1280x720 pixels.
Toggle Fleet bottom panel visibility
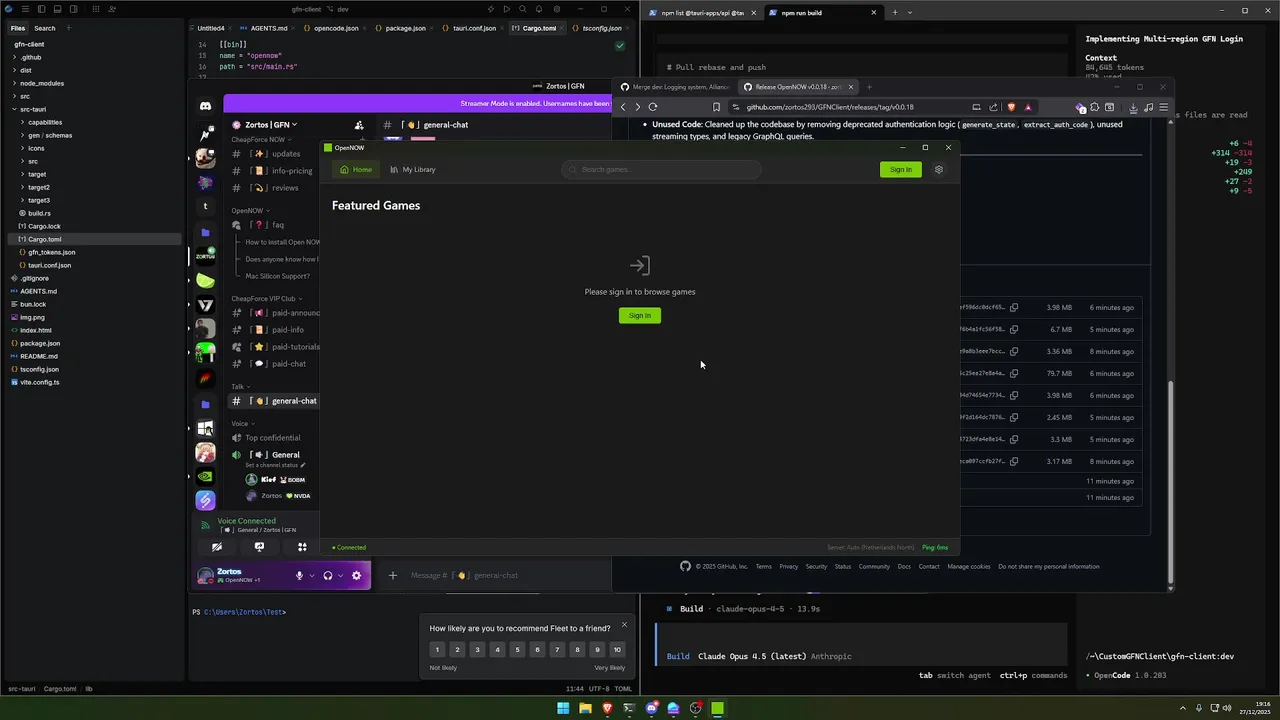(58, 9)
